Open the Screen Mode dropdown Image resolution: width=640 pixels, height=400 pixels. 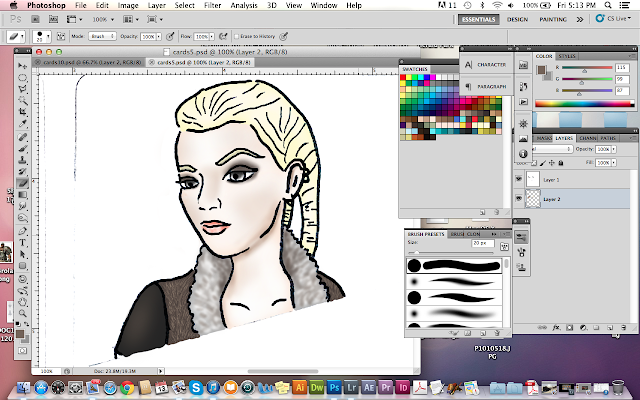(155, 19)
